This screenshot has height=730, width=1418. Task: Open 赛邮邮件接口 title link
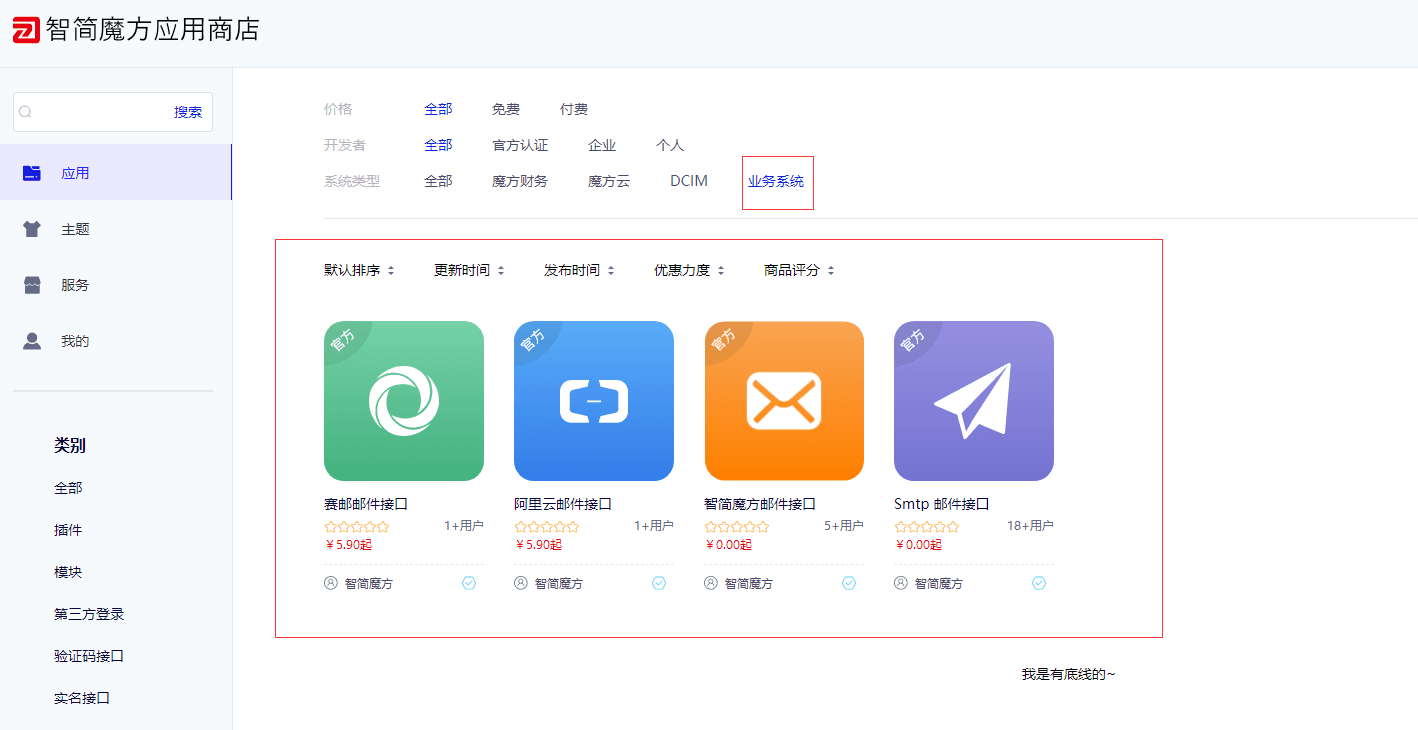click(366, 504)
